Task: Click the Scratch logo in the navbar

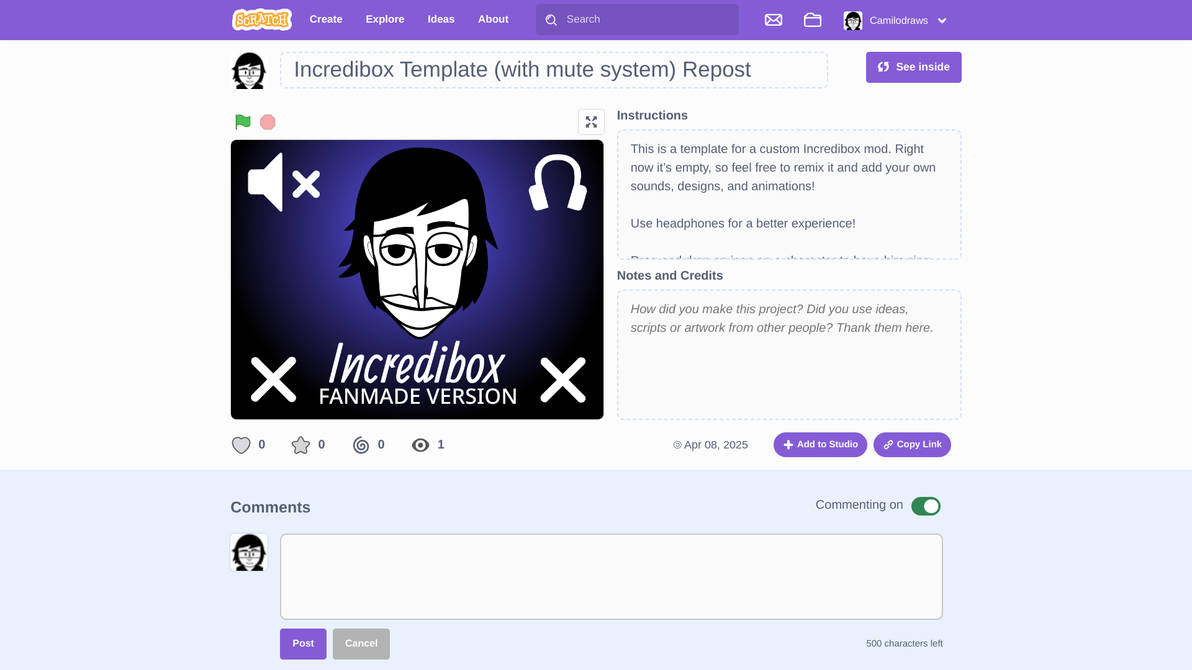Action: [261, 19]
